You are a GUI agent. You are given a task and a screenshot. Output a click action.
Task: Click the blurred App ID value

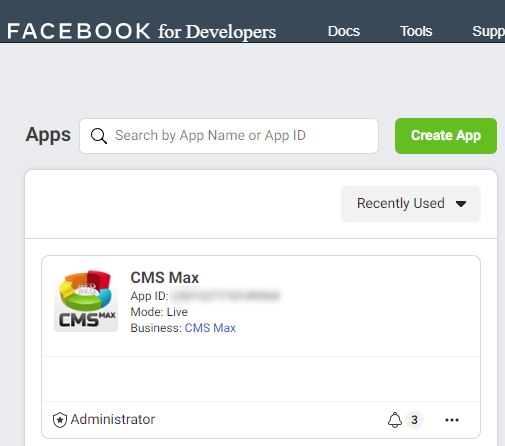pos(226,296)
